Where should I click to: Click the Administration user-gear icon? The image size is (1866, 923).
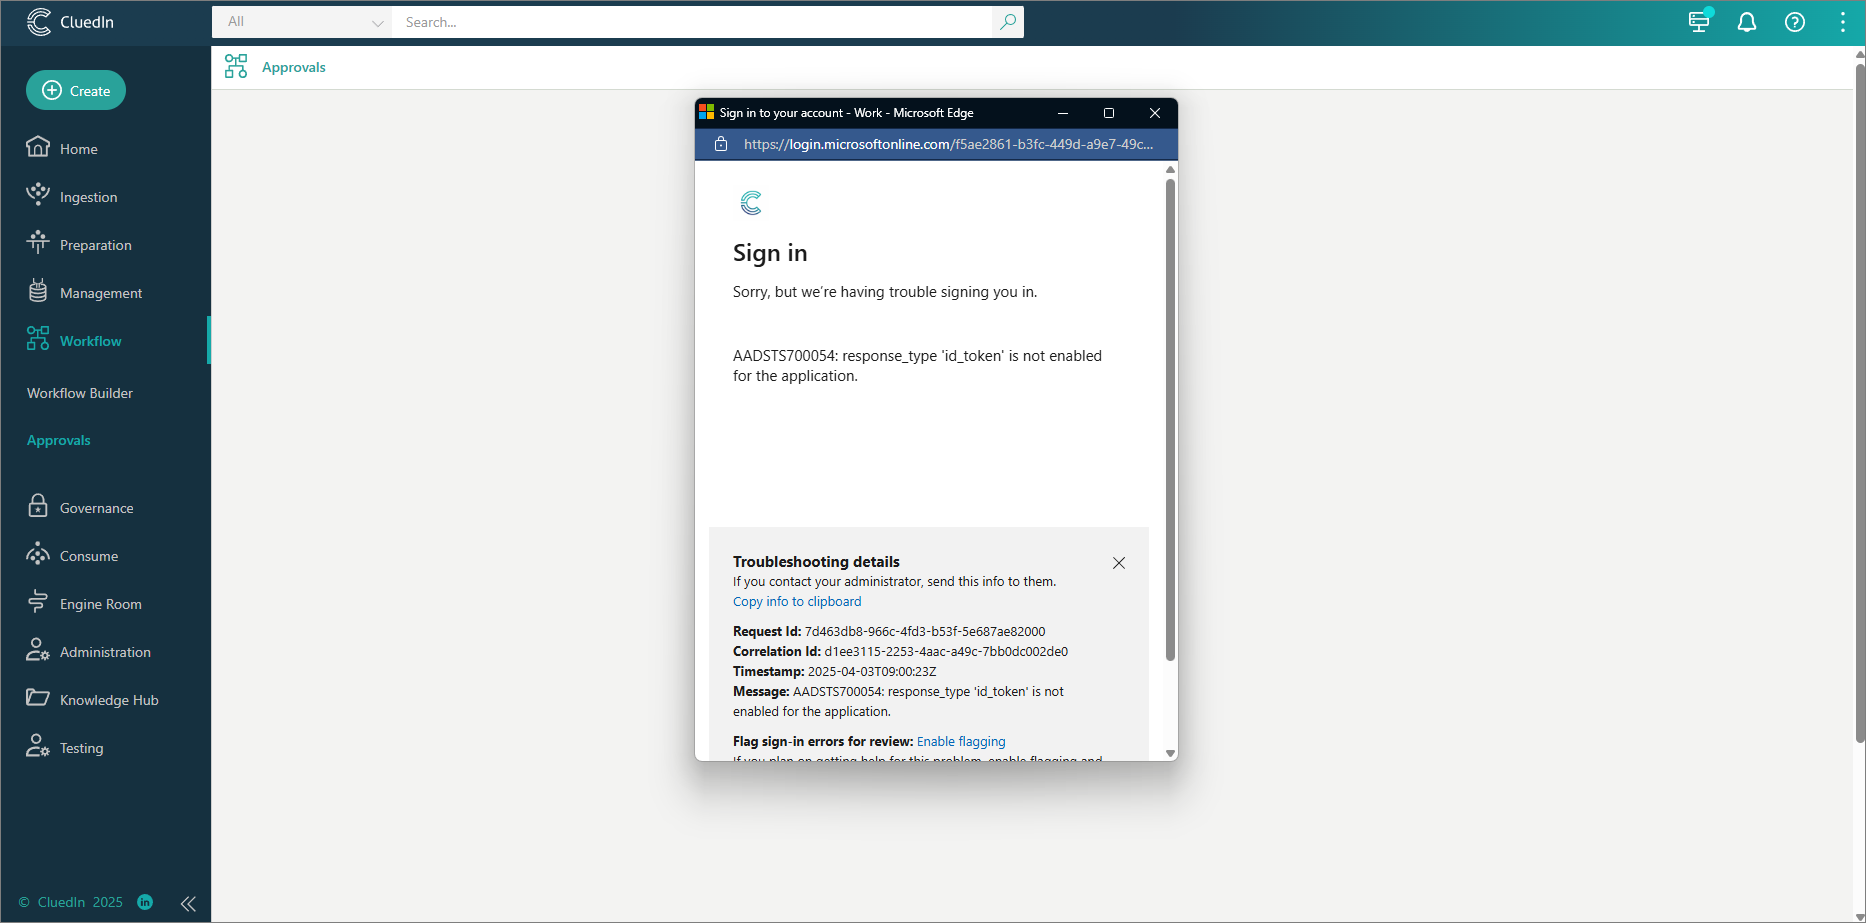38,650
